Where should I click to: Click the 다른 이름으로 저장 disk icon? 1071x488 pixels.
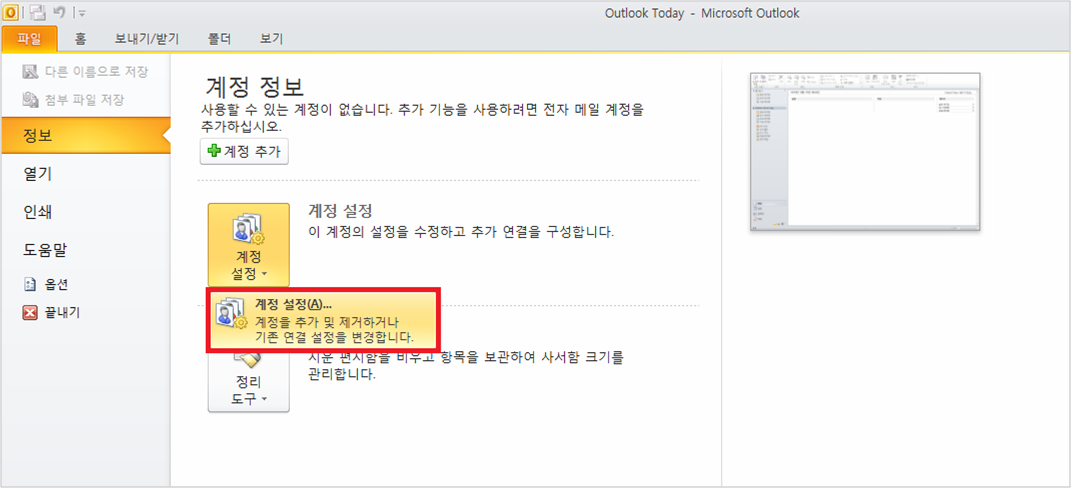coord(30,72)
